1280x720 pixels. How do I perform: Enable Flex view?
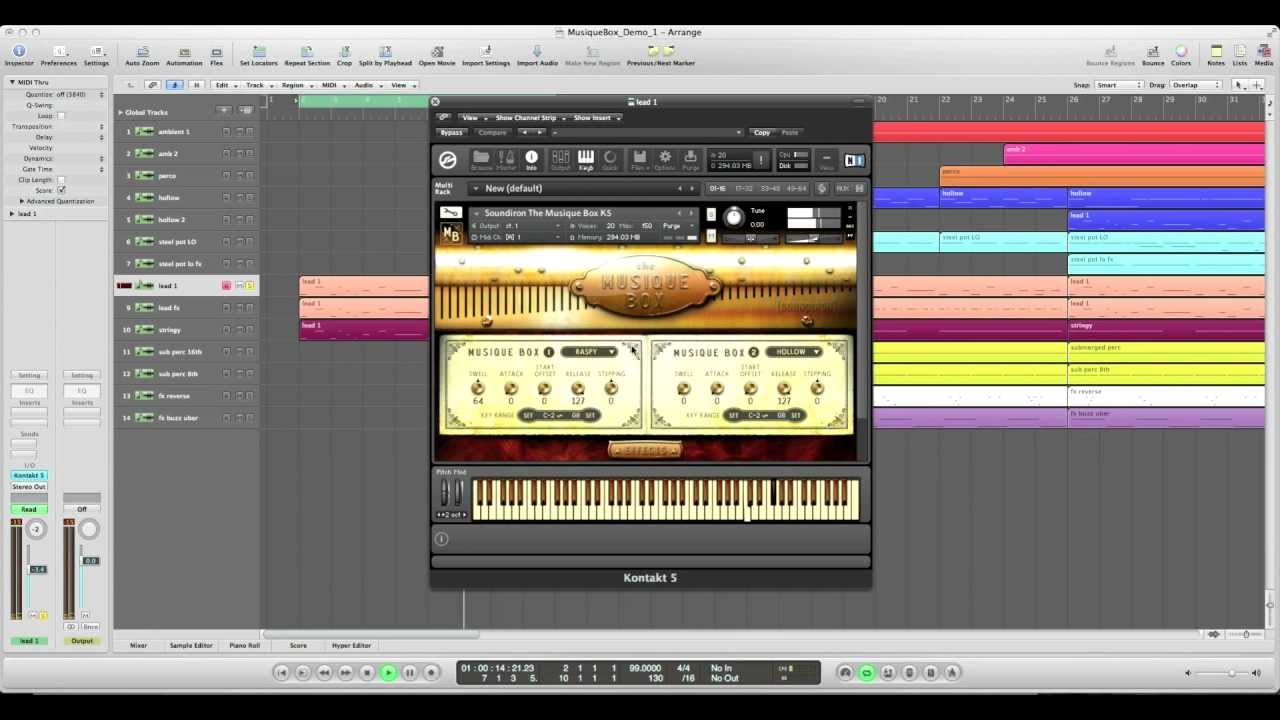click(216, 56)
